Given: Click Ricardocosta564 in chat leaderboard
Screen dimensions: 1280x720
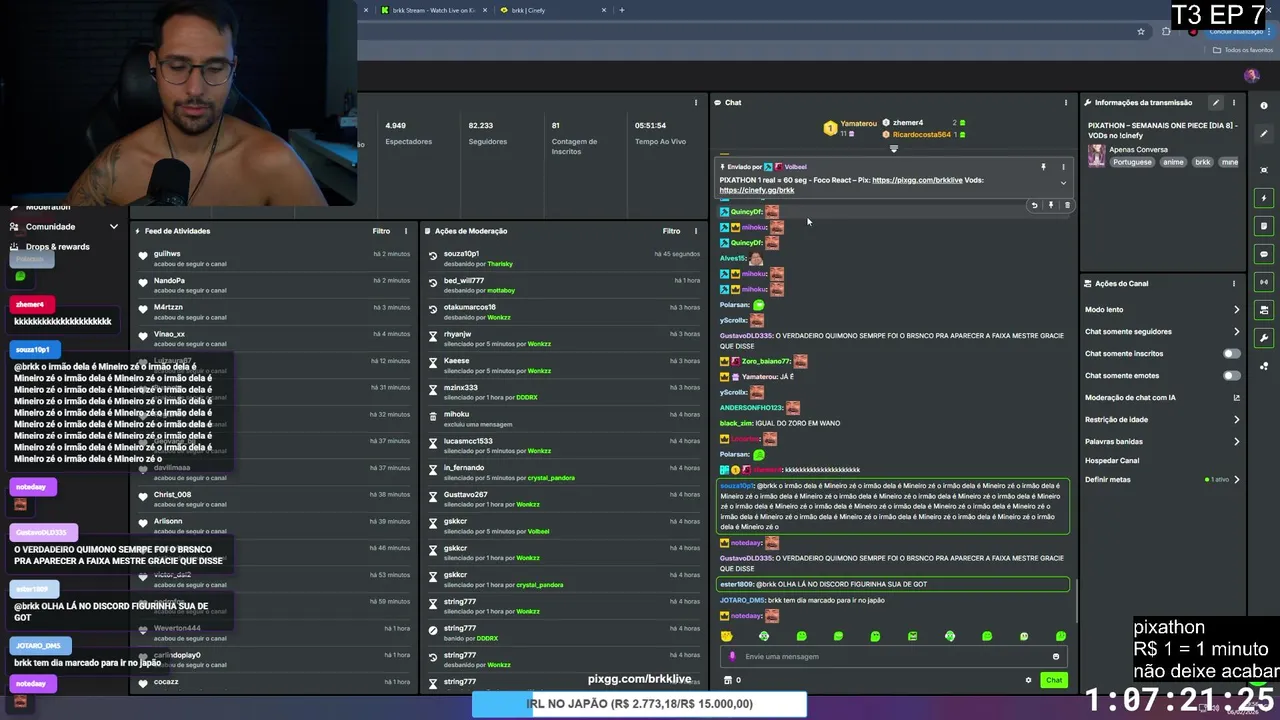Looking at the screenshot, I should tap(922, 134).
